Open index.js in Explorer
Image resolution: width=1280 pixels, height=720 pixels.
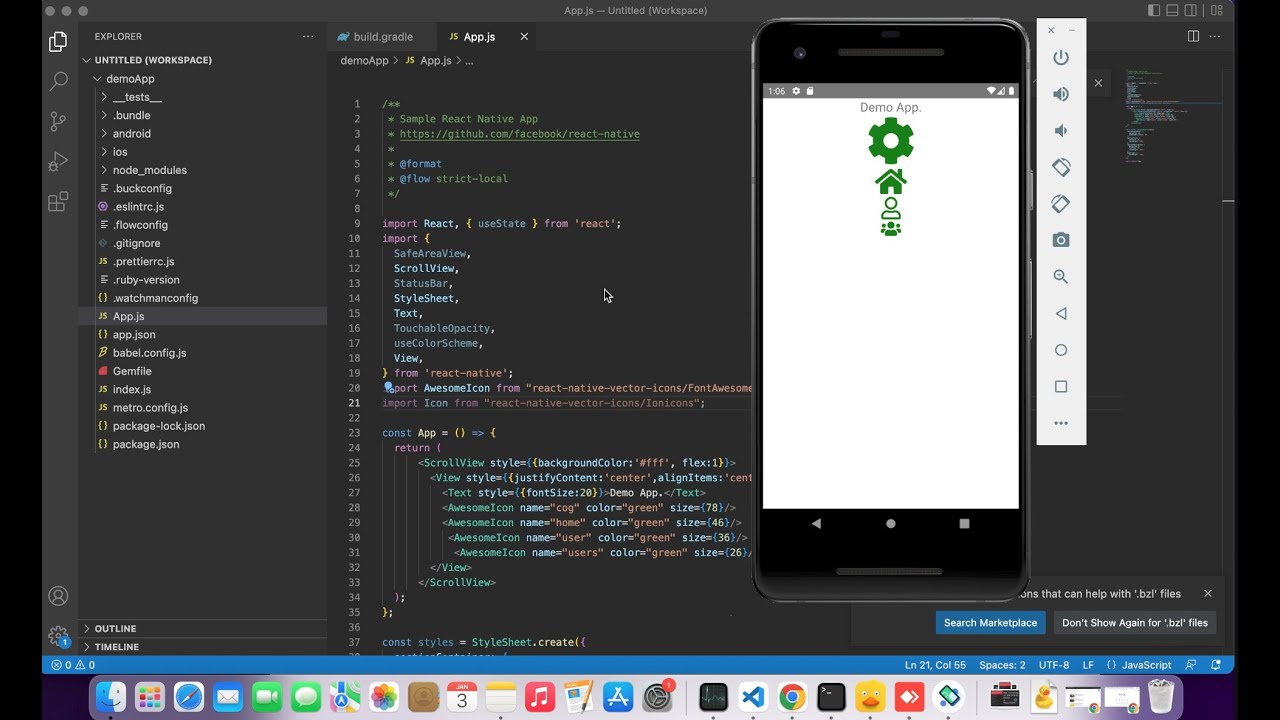click(132, 389)
